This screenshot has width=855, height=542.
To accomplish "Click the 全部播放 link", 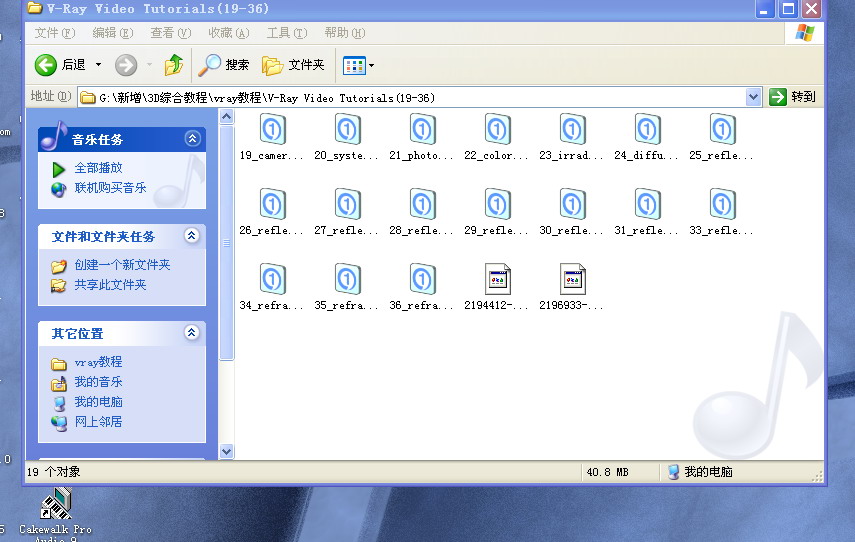I will 98,168.
